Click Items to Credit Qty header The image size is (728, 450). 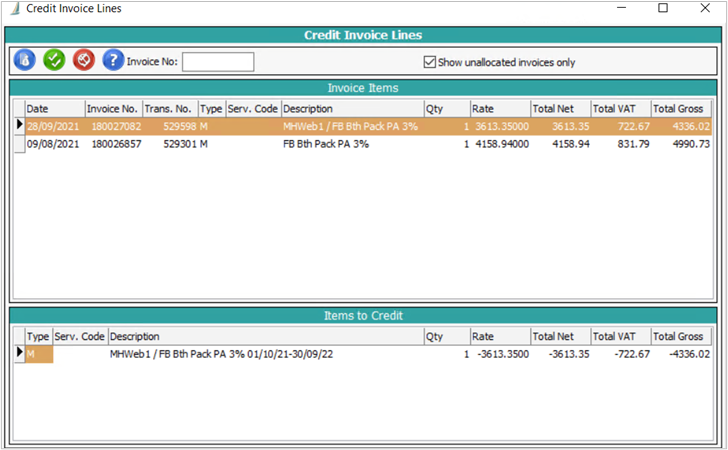pyautogui.click(x=447, y=336)
